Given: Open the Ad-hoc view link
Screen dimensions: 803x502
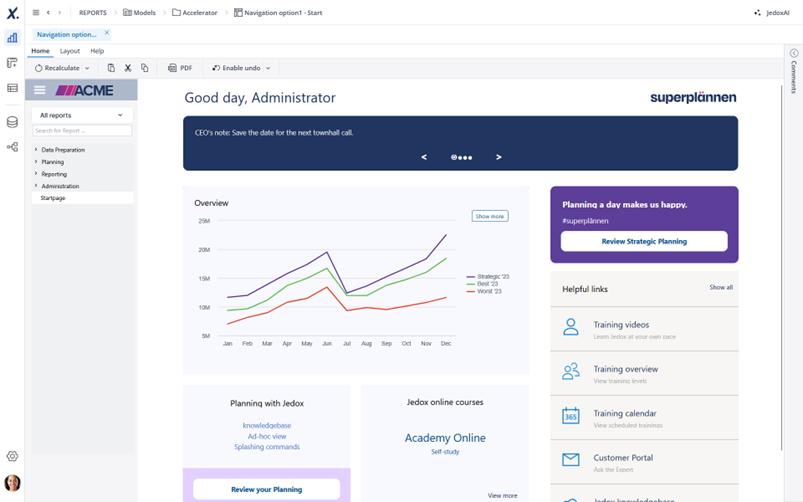Looking at the screenshot, I should pos(267,436).
